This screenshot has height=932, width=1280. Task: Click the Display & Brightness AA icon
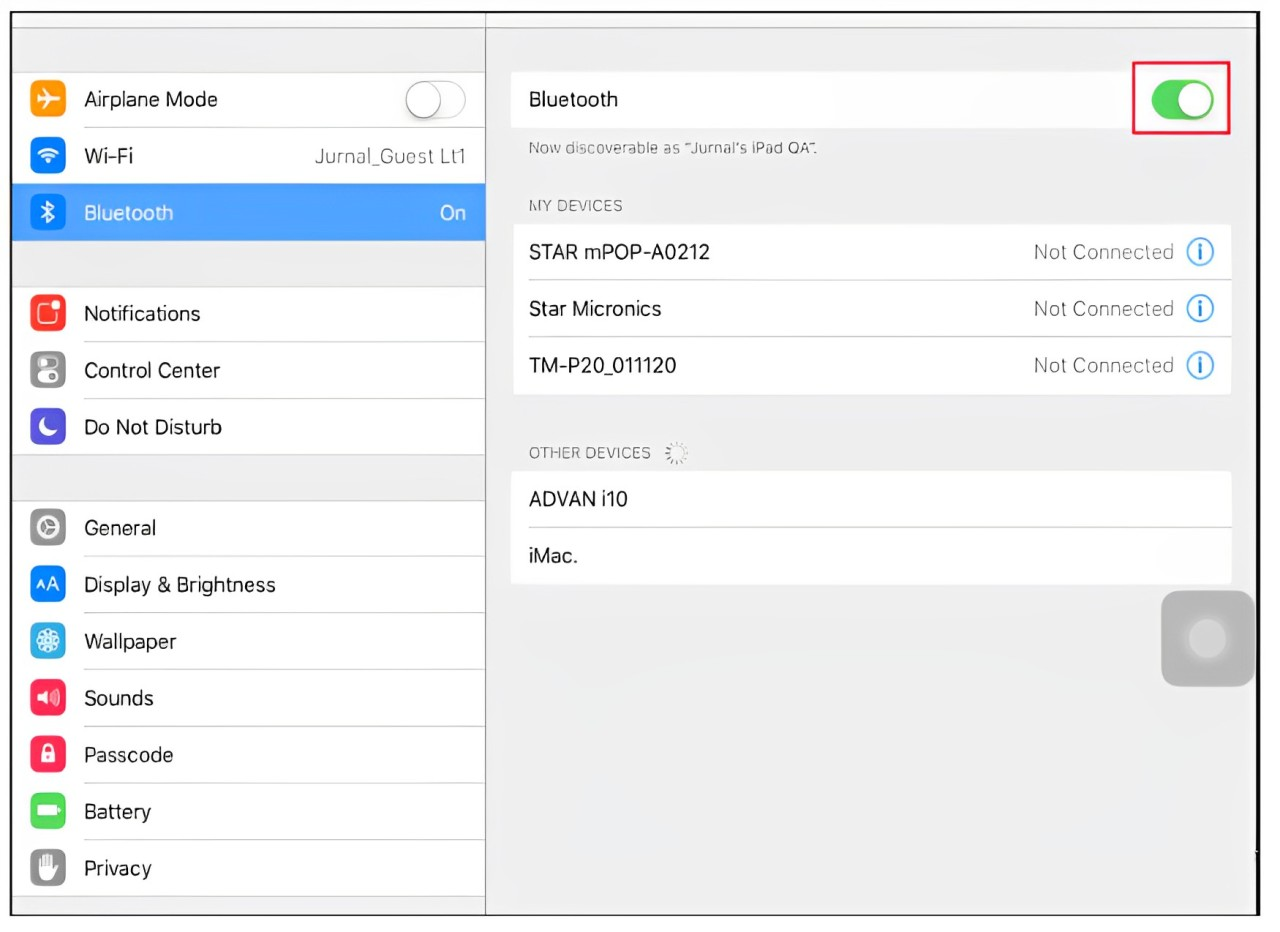(x=48, y=584)
